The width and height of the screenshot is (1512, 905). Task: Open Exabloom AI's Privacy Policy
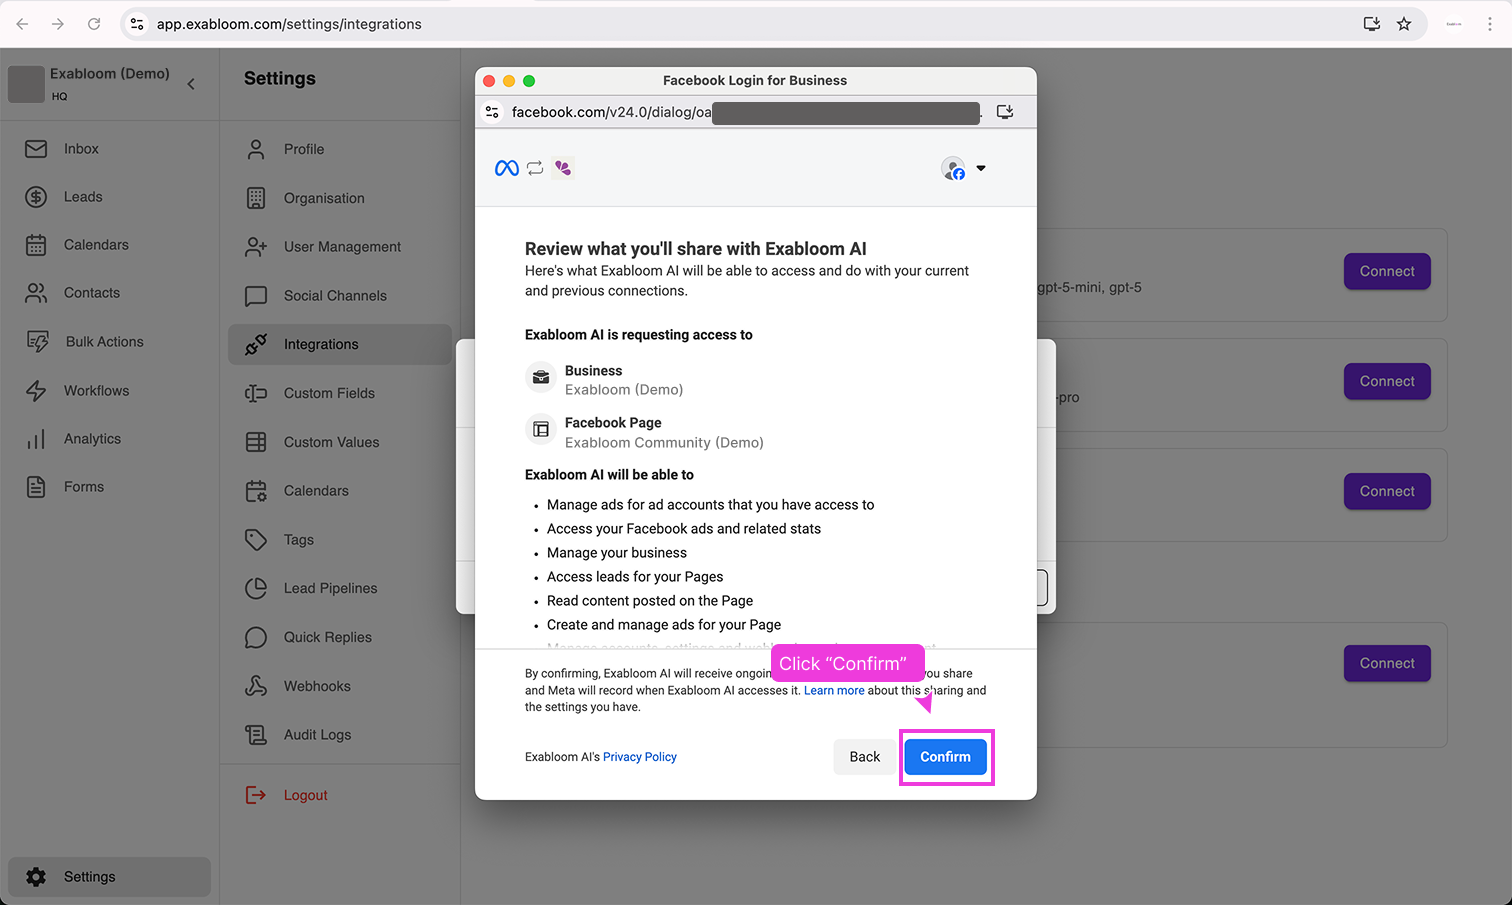[x=639, y=757]
